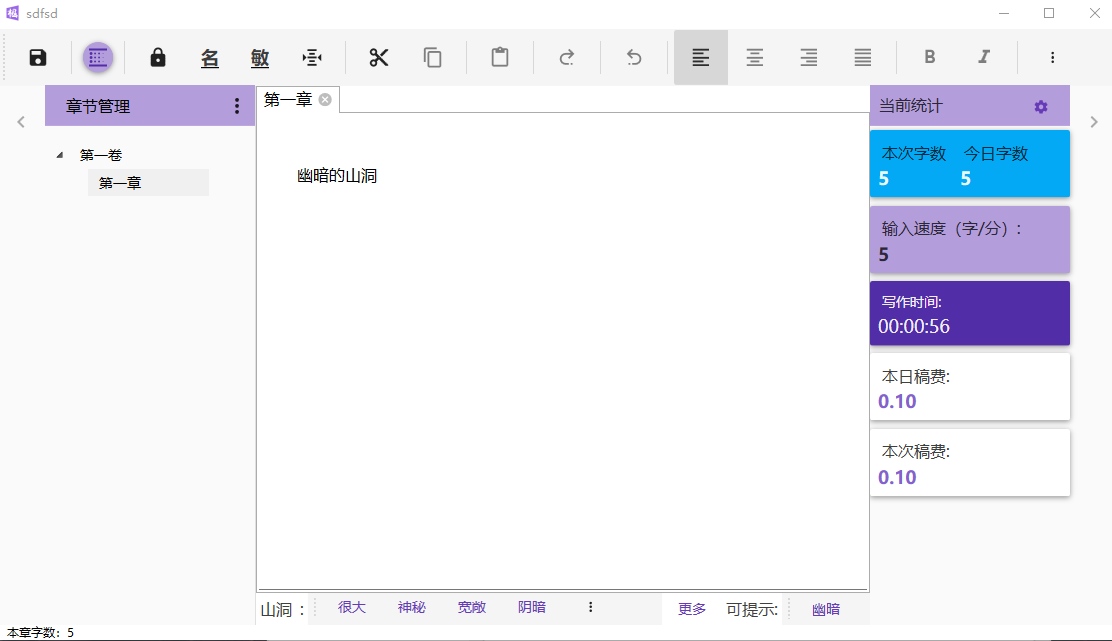The height and width of the screenshot is (641, 1112).
Task: Open 章节管理 panel three-dot menu
Action: (x=237, y=106)
